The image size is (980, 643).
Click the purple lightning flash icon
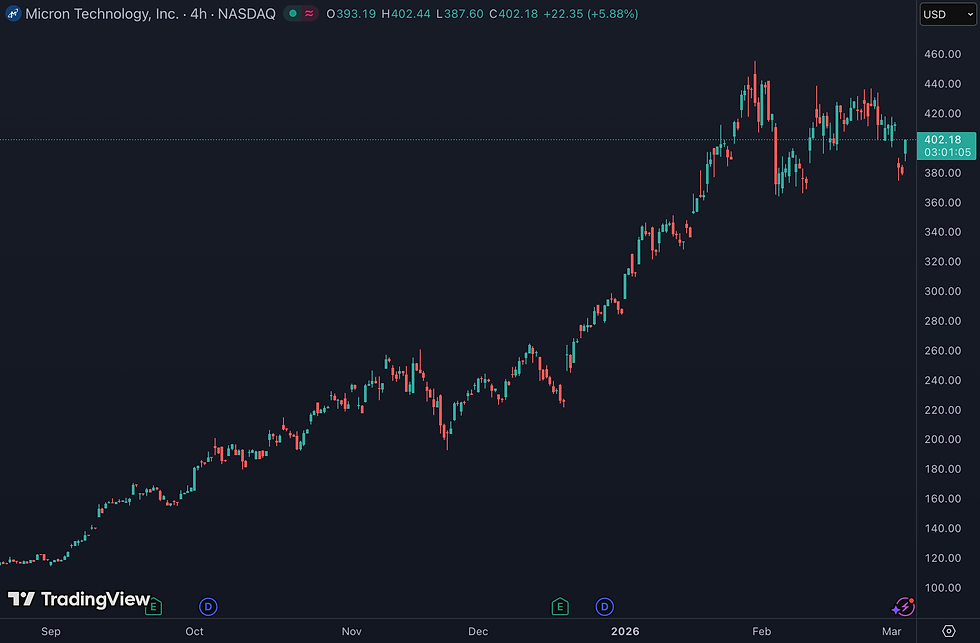[904, 607]
